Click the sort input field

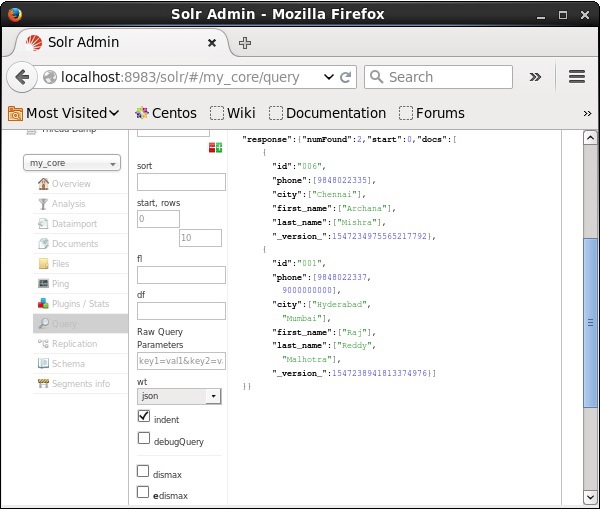[x=181, y=182]
